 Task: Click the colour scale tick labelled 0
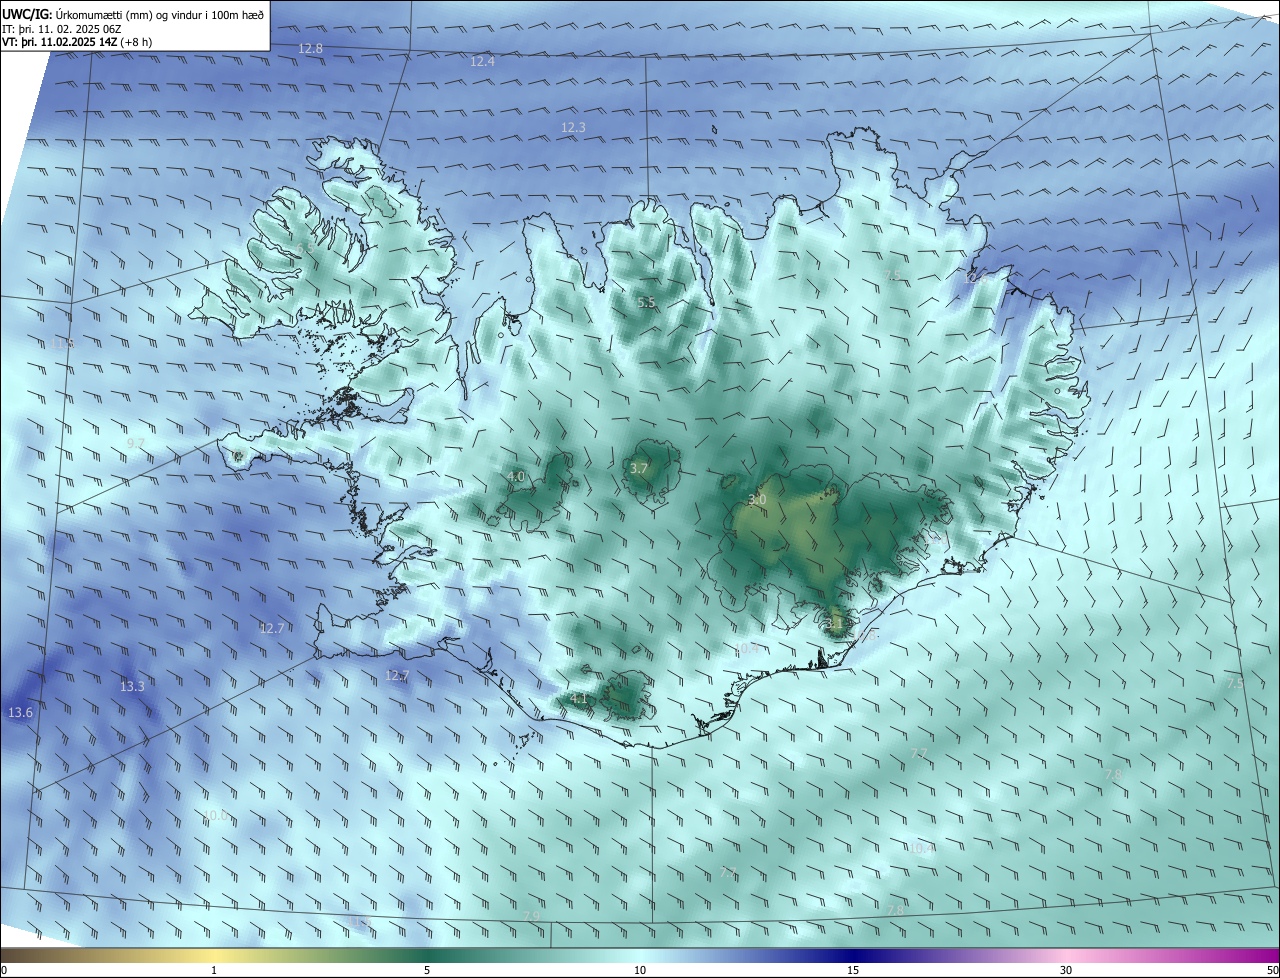coord(4,970)
